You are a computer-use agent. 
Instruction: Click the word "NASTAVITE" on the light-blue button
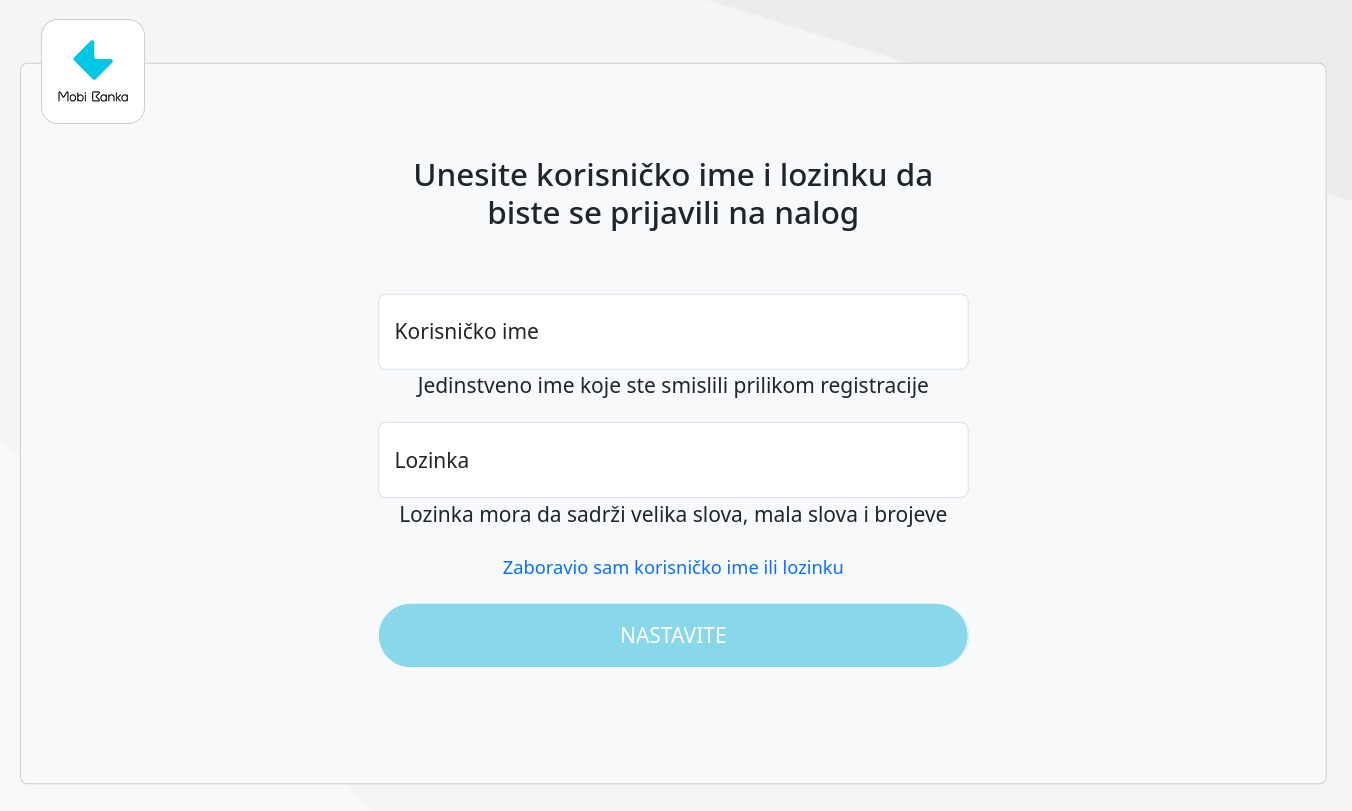673,635
